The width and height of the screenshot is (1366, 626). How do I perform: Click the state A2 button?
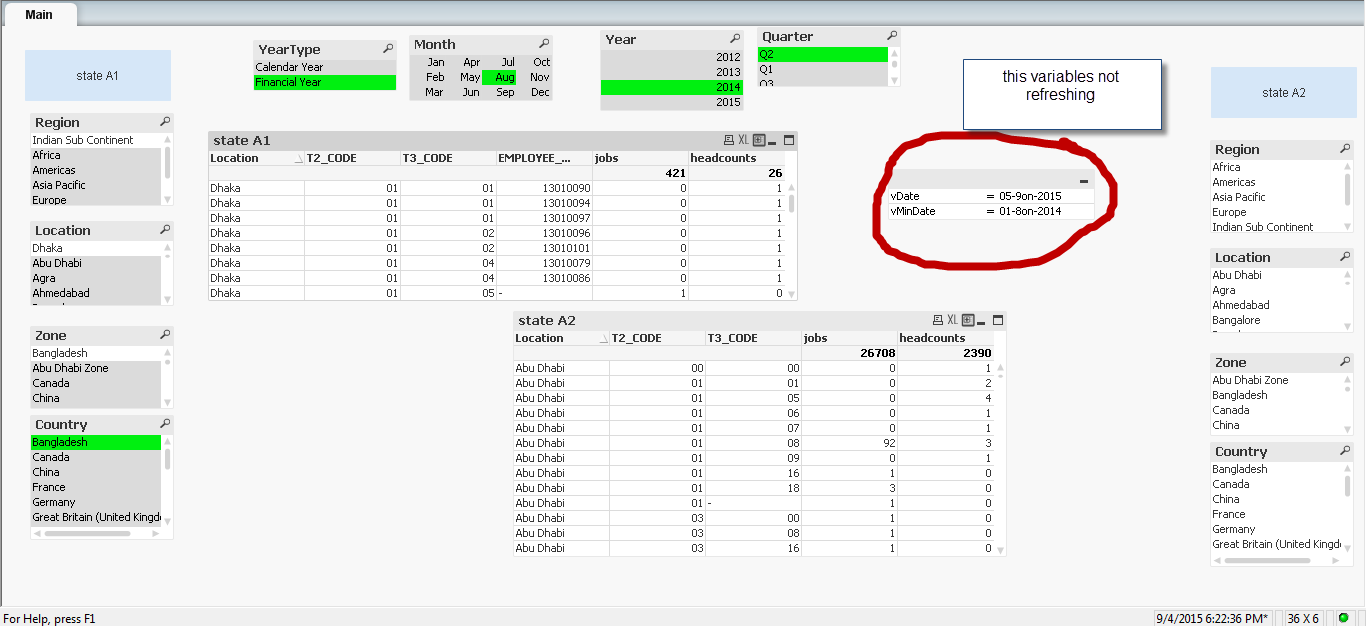1284,92
